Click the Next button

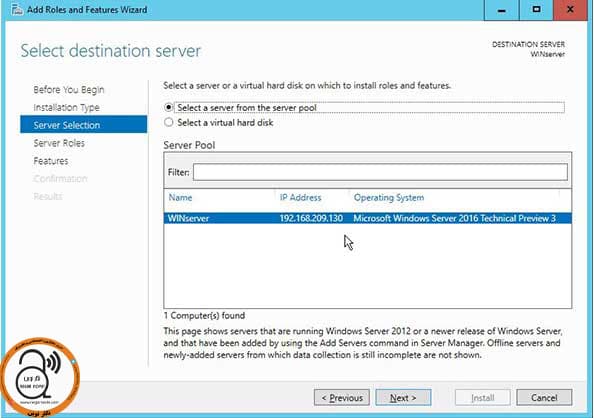tap(403, 398)
